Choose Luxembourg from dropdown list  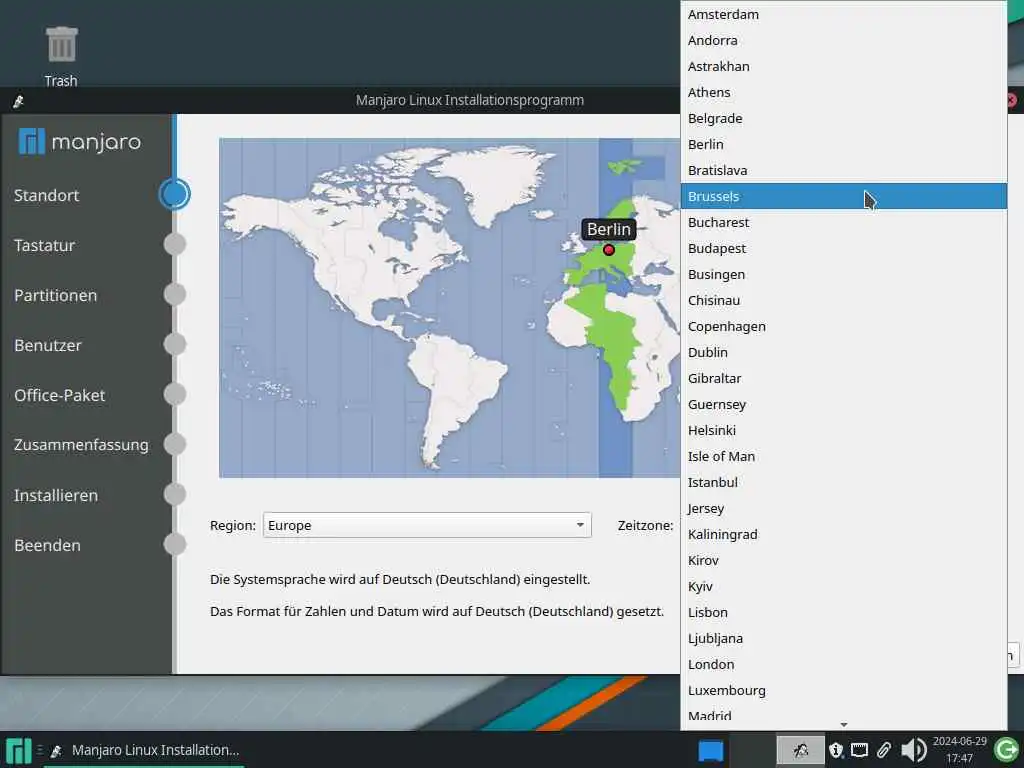(844, 690)
